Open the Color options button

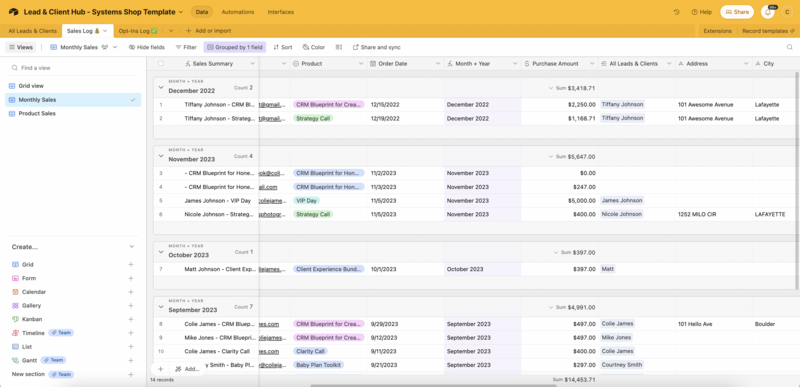[314, 47]
